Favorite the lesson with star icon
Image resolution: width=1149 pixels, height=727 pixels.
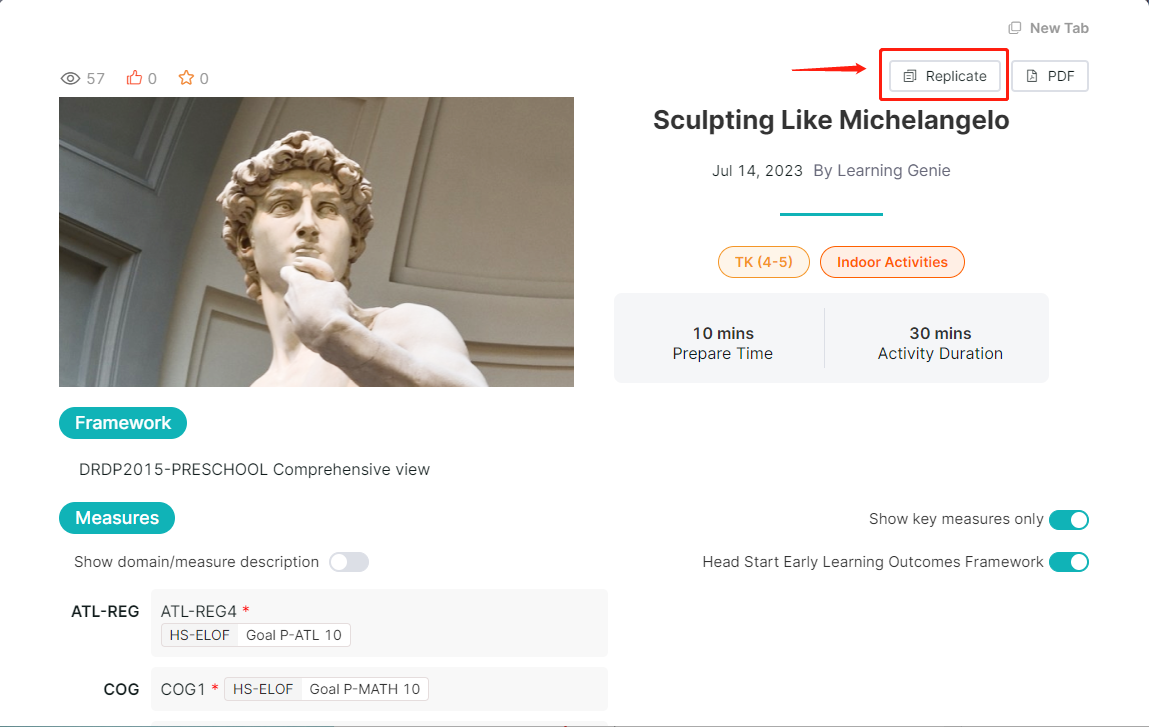(186, 78)
